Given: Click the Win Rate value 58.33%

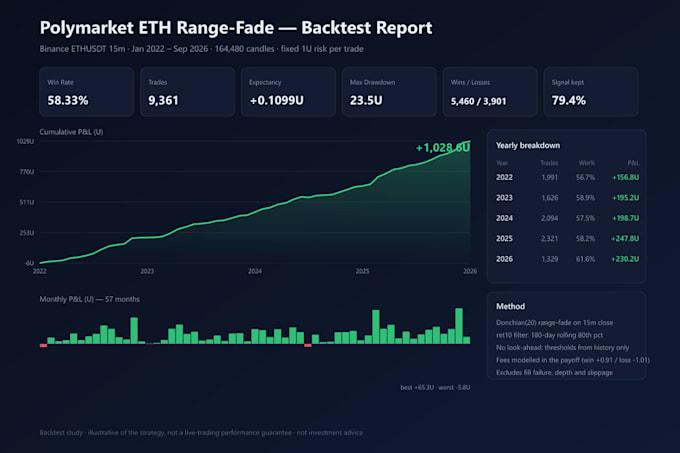Looking at the screenshot, I should [x=68, y=101].
